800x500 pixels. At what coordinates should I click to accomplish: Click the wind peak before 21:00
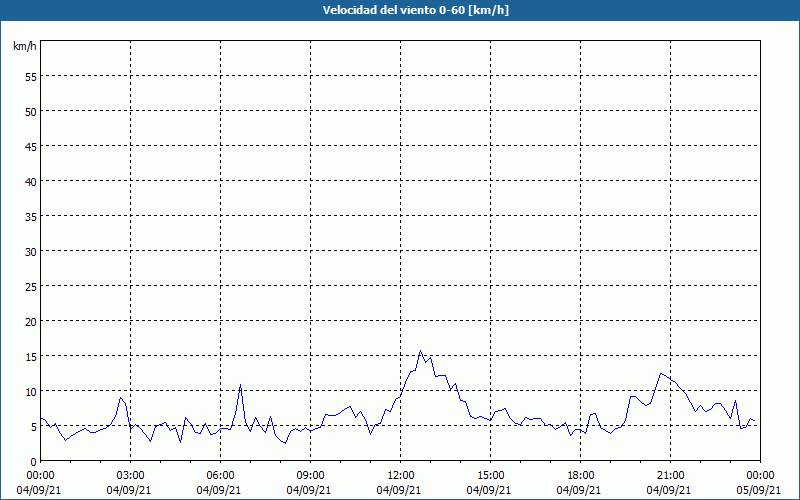tap(661, 373)
